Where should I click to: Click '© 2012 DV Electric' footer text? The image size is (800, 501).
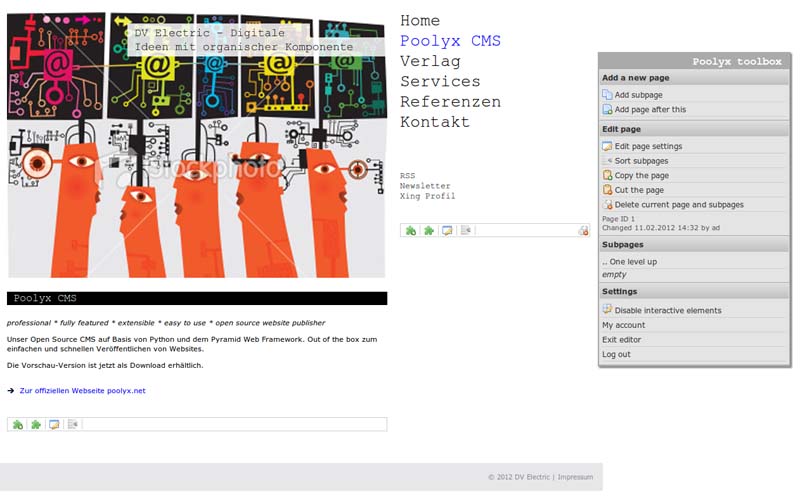pos(519,477)
